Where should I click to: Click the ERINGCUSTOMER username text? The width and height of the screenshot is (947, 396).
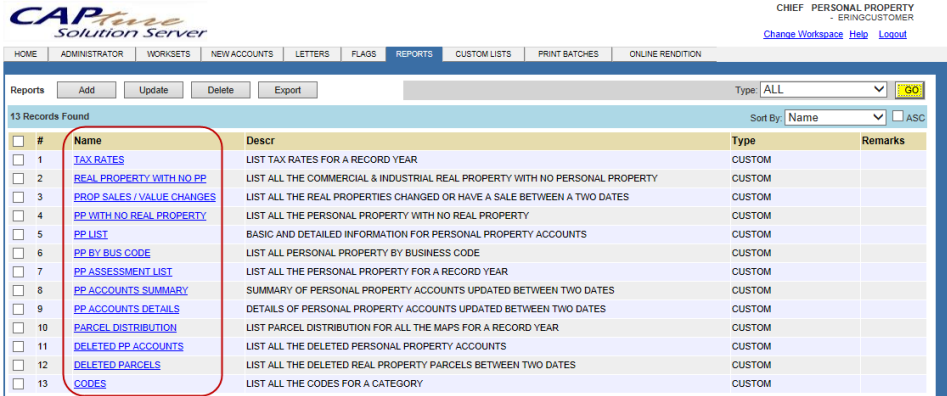click(876, 18)
